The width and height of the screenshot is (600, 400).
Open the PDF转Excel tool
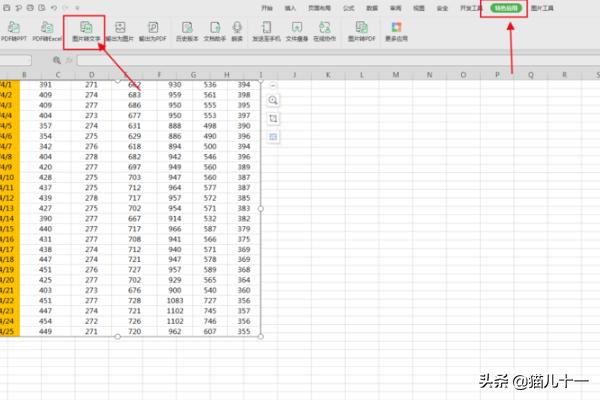click(47, 29)
